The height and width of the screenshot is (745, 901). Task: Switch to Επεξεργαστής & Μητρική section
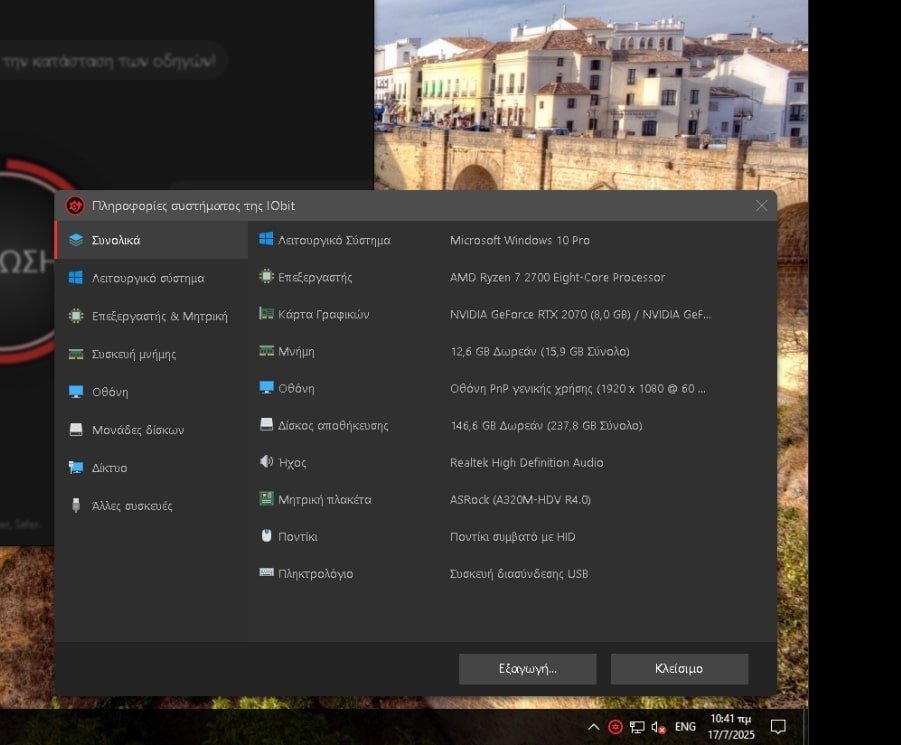(152, 316)
